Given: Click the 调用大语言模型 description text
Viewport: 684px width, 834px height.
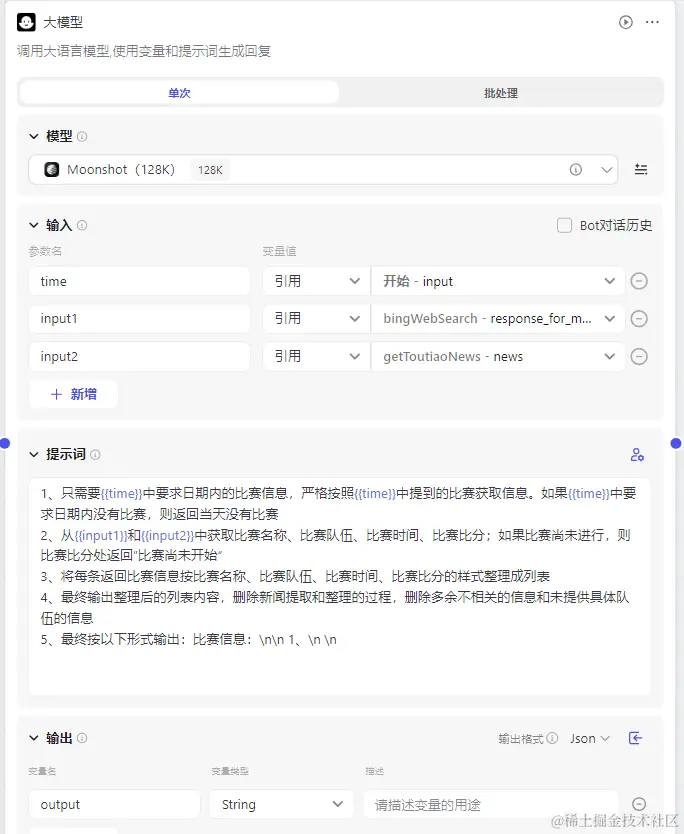Looking at the screenshot, I should coord(144,51).
